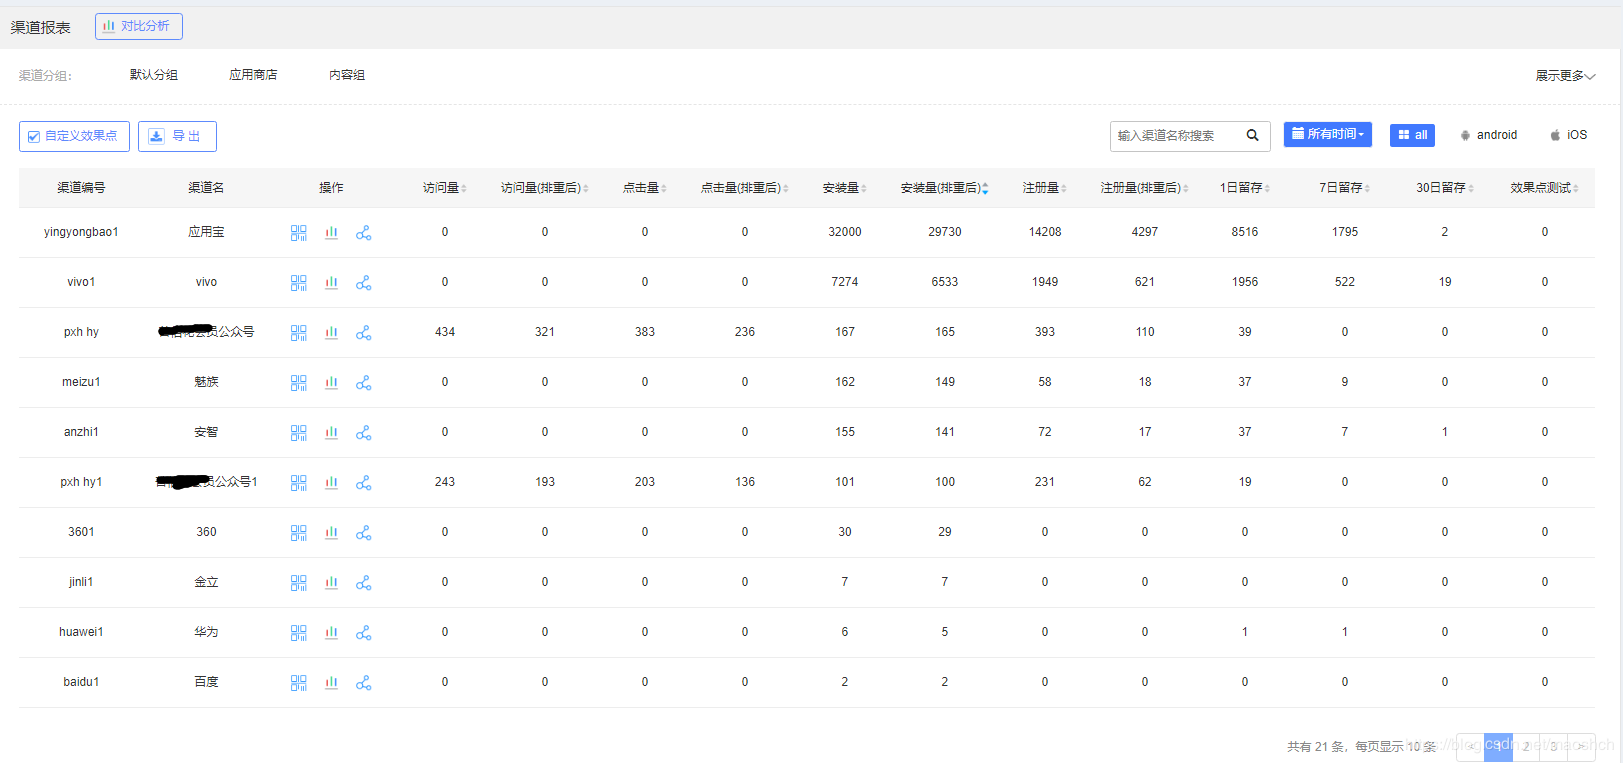
Task: Click install count 32000
Action: (844, 232)
